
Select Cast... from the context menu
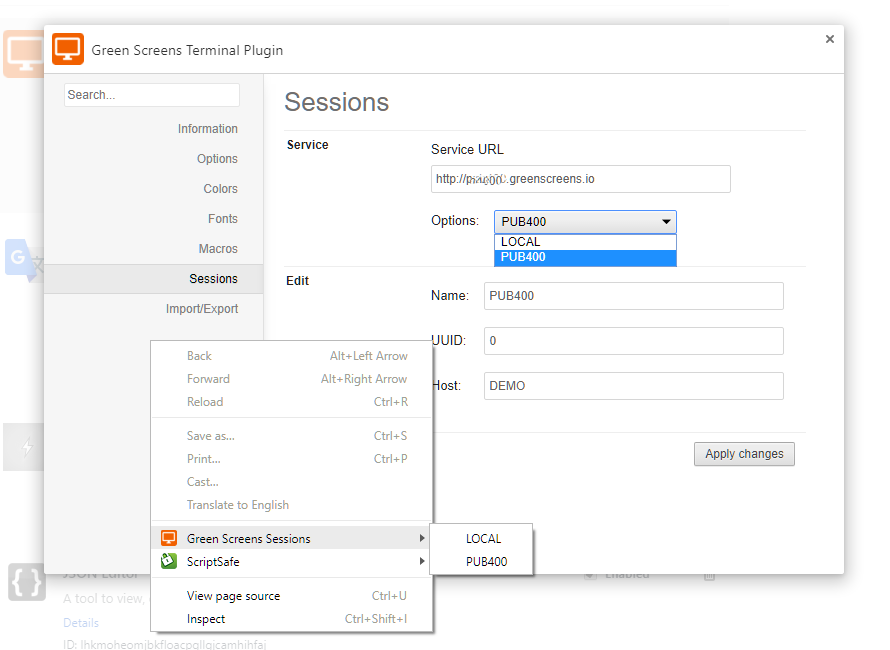292,482
